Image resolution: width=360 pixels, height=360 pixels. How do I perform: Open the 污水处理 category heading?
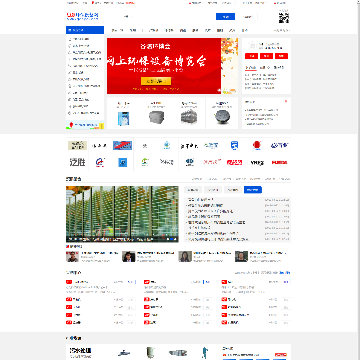click(x=80, y=350)
